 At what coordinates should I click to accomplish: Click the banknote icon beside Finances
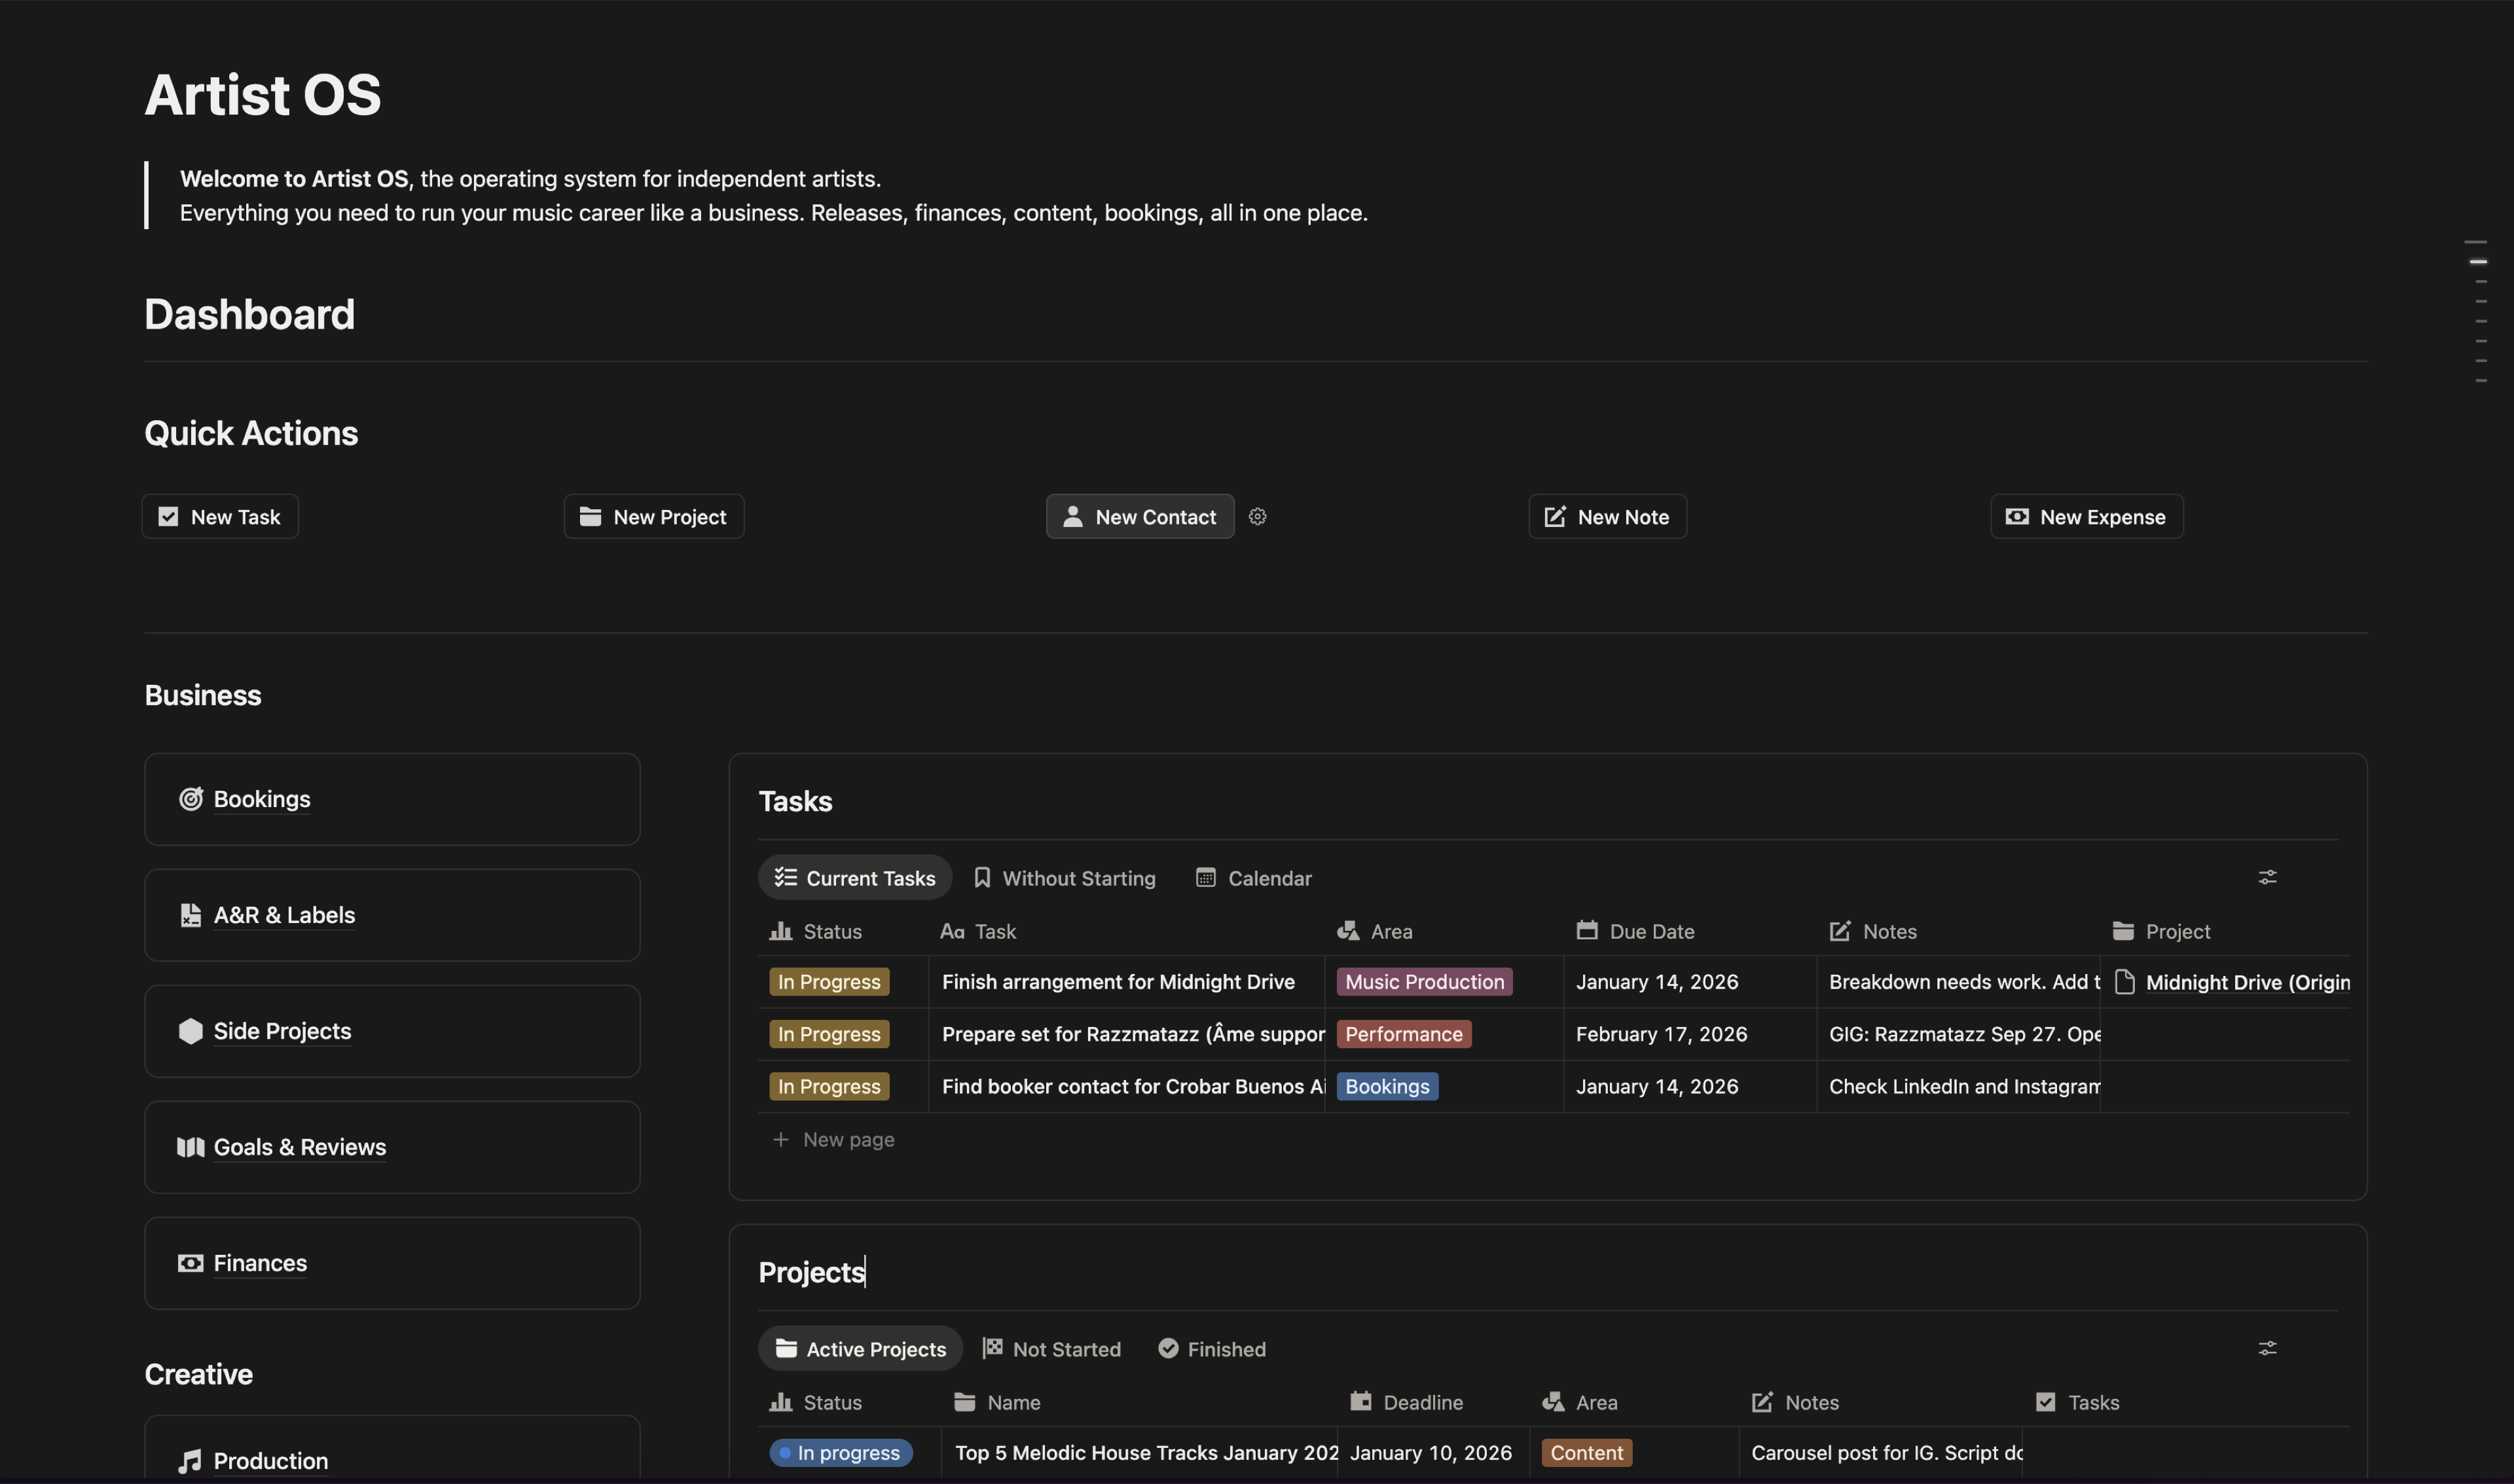(191, 1263)
